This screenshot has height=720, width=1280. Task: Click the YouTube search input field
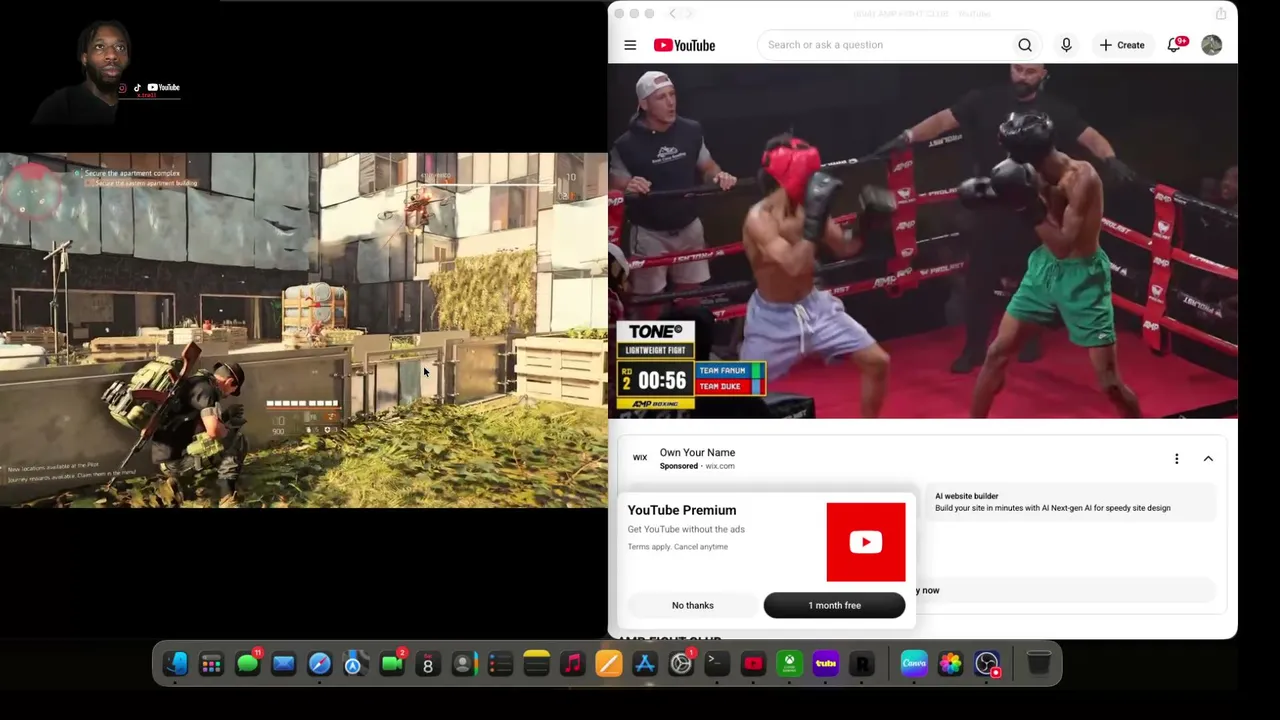(x=885, y=45)
